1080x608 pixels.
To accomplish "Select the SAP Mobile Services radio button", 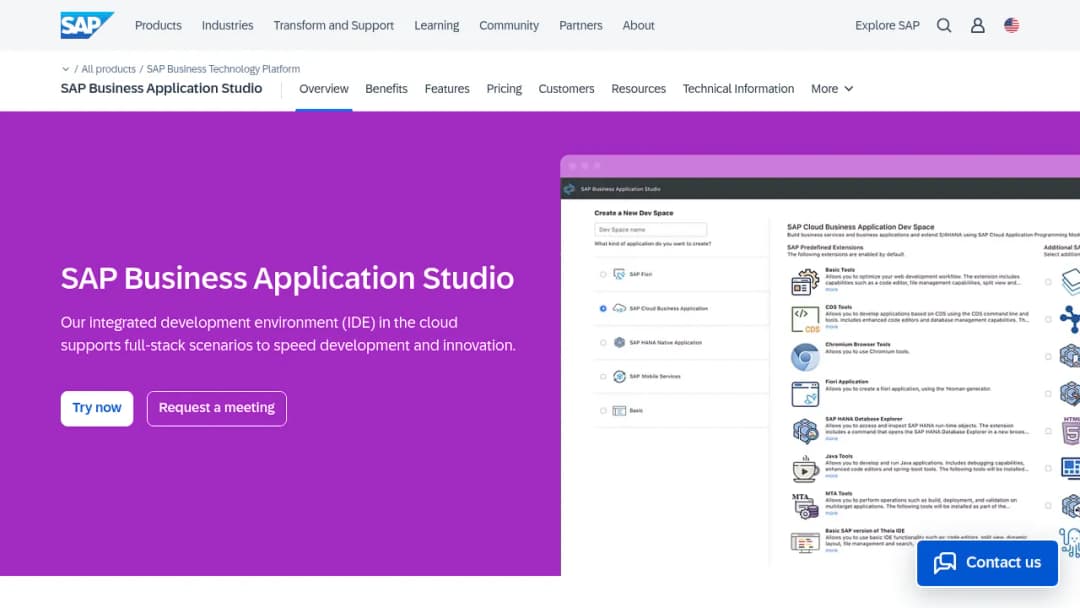I will point(603,377).
